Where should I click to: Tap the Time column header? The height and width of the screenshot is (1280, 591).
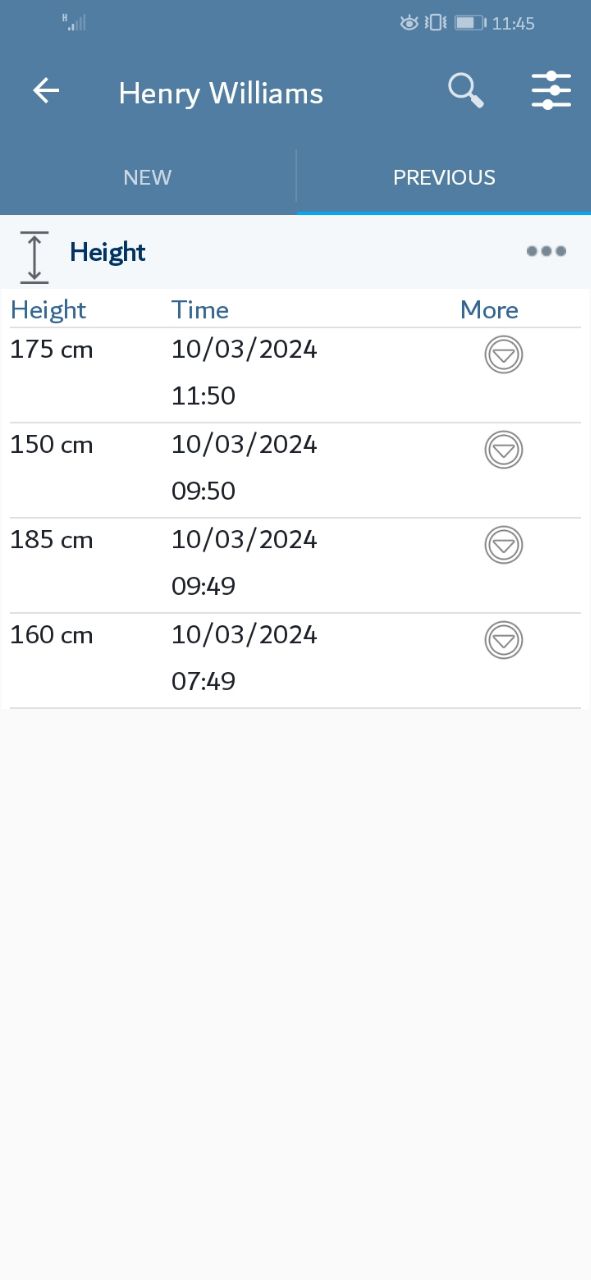[x=200, y=310]
